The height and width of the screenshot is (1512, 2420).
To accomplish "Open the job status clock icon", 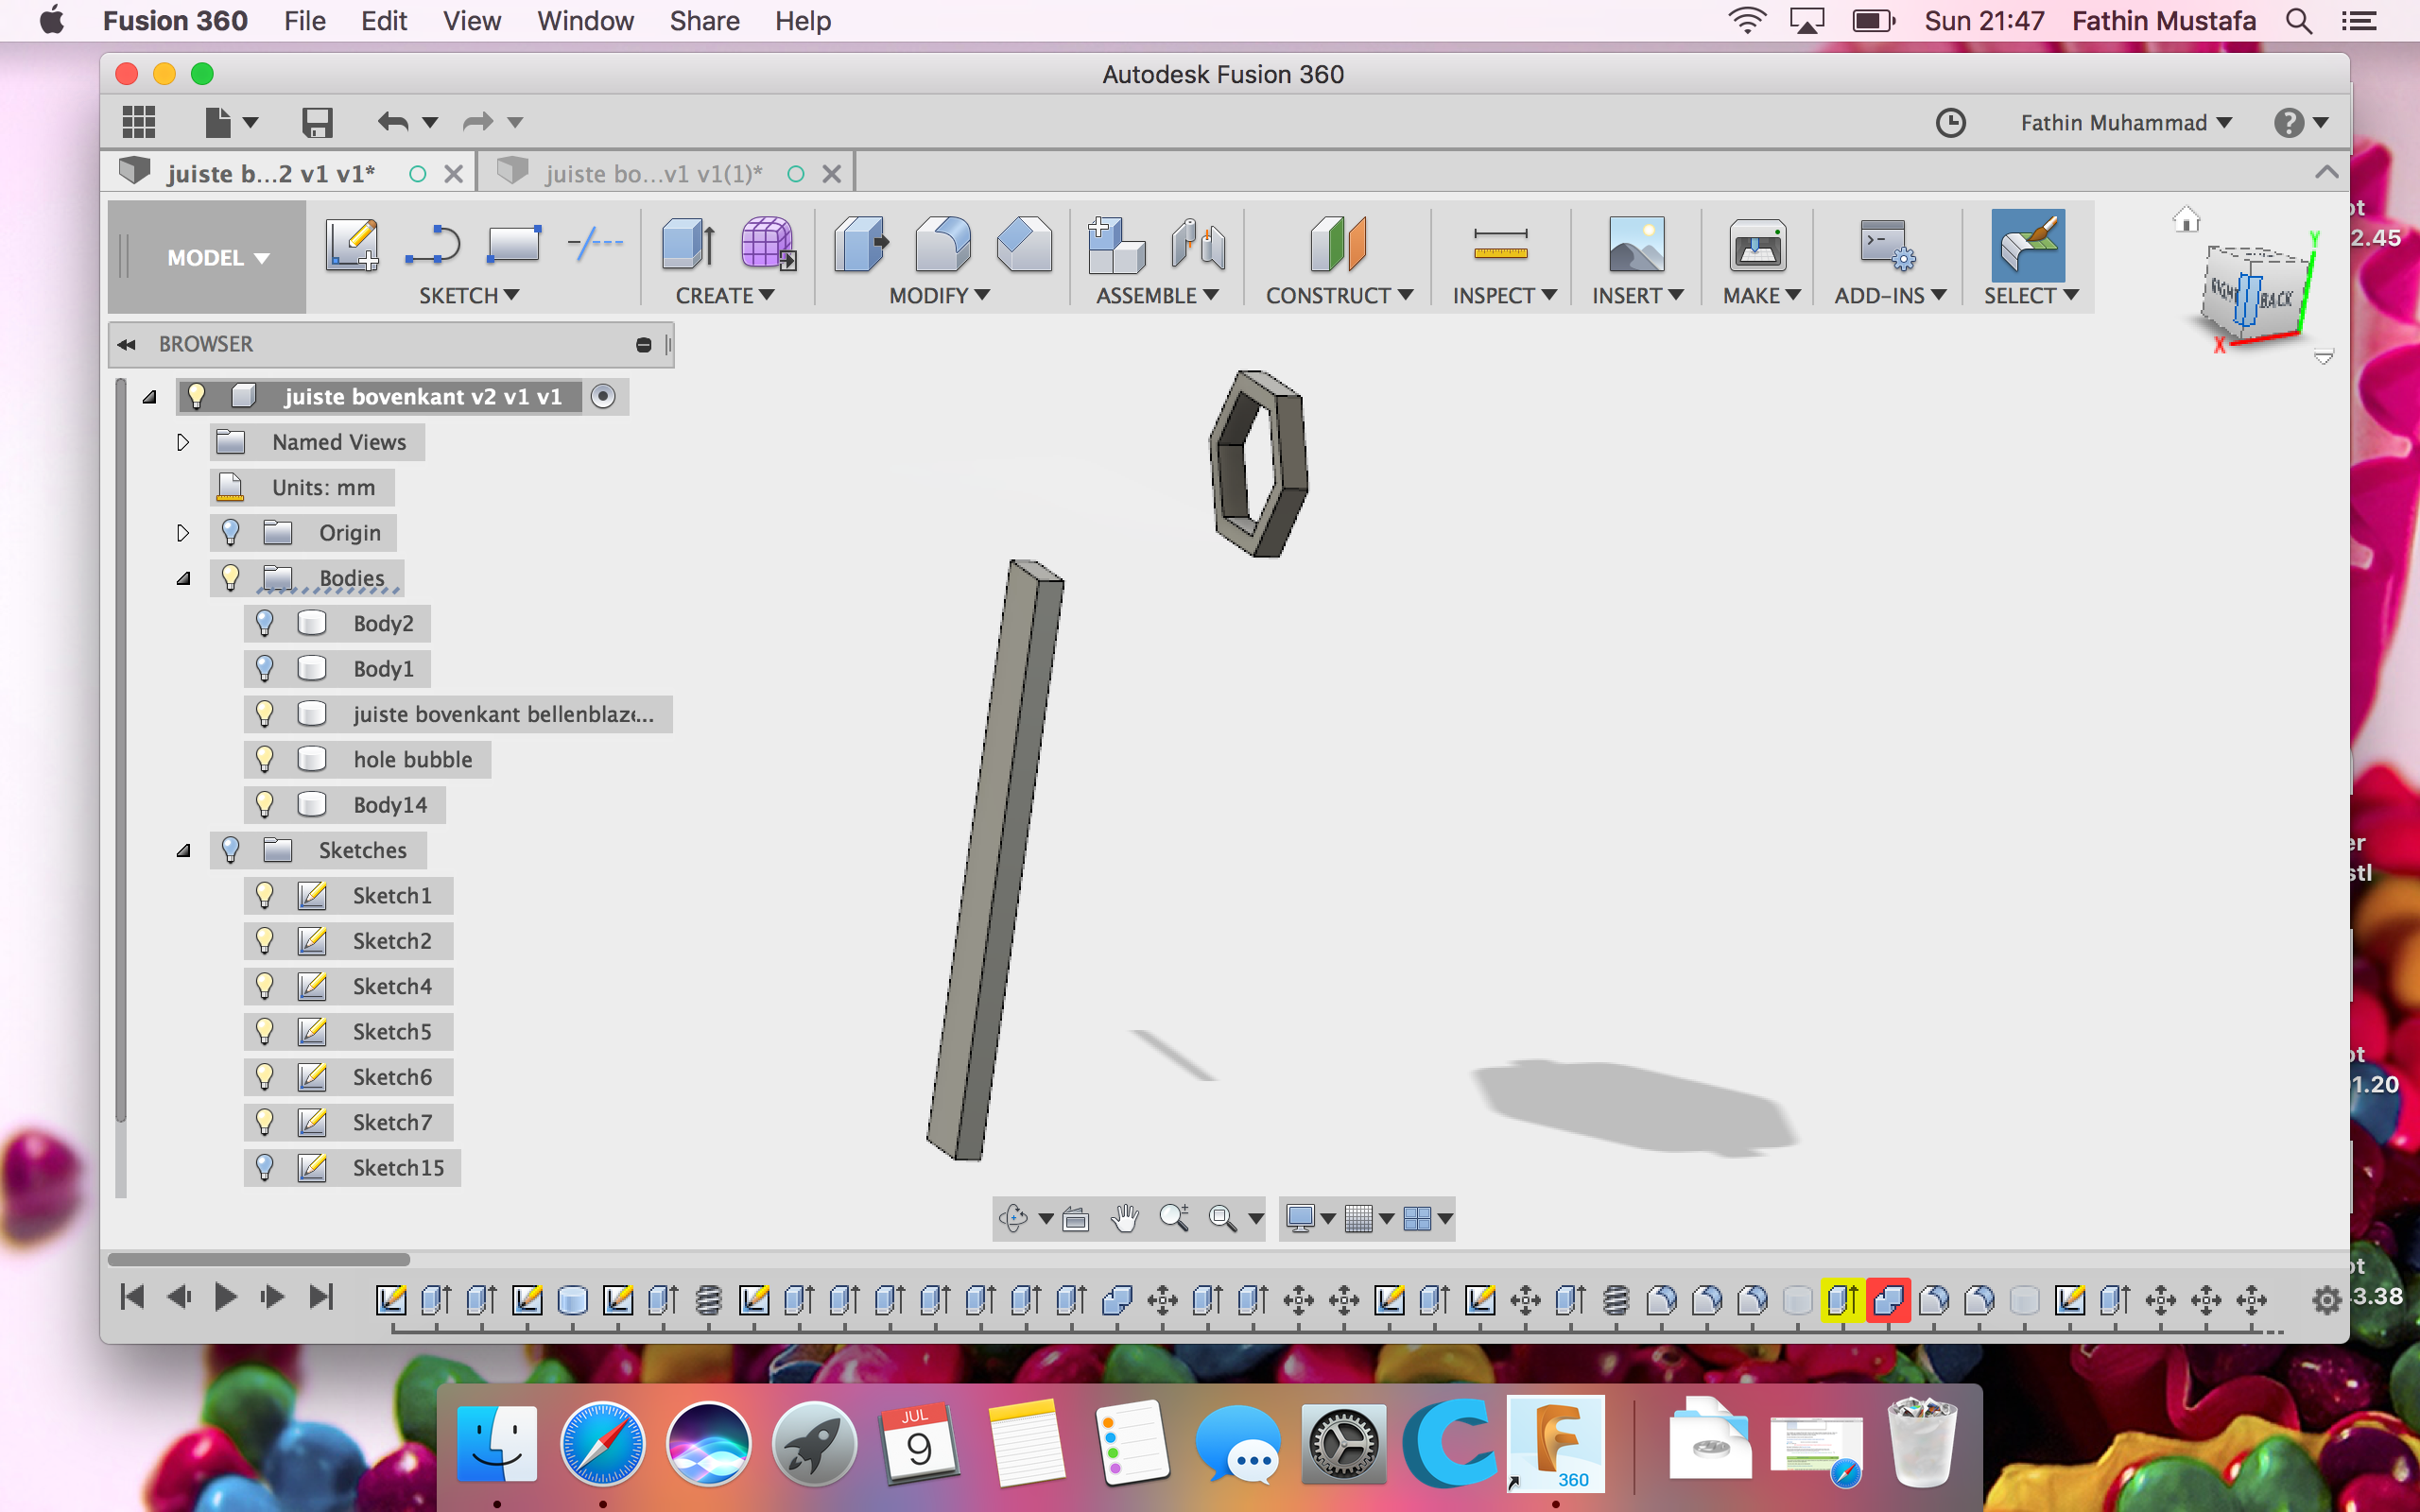I will (x=1950, y=123).
